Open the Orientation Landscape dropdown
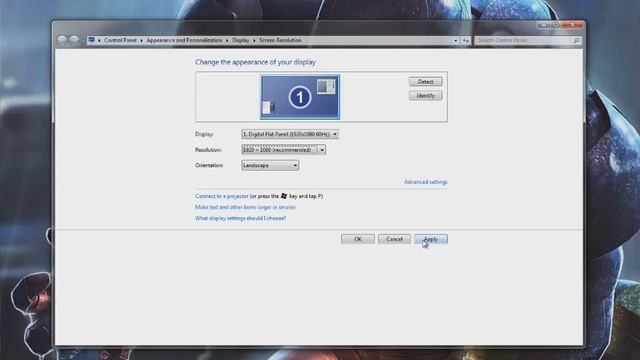 [x=270, y=165]
